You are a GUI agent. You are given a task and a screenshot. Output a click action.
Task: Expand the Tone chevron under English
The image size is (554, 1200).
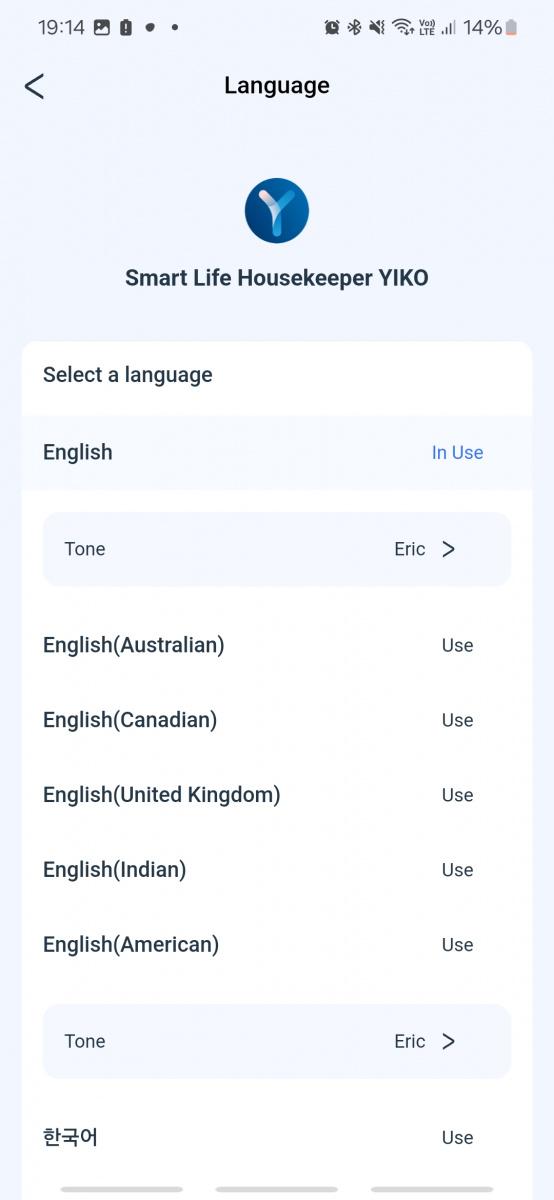(448, 549)
